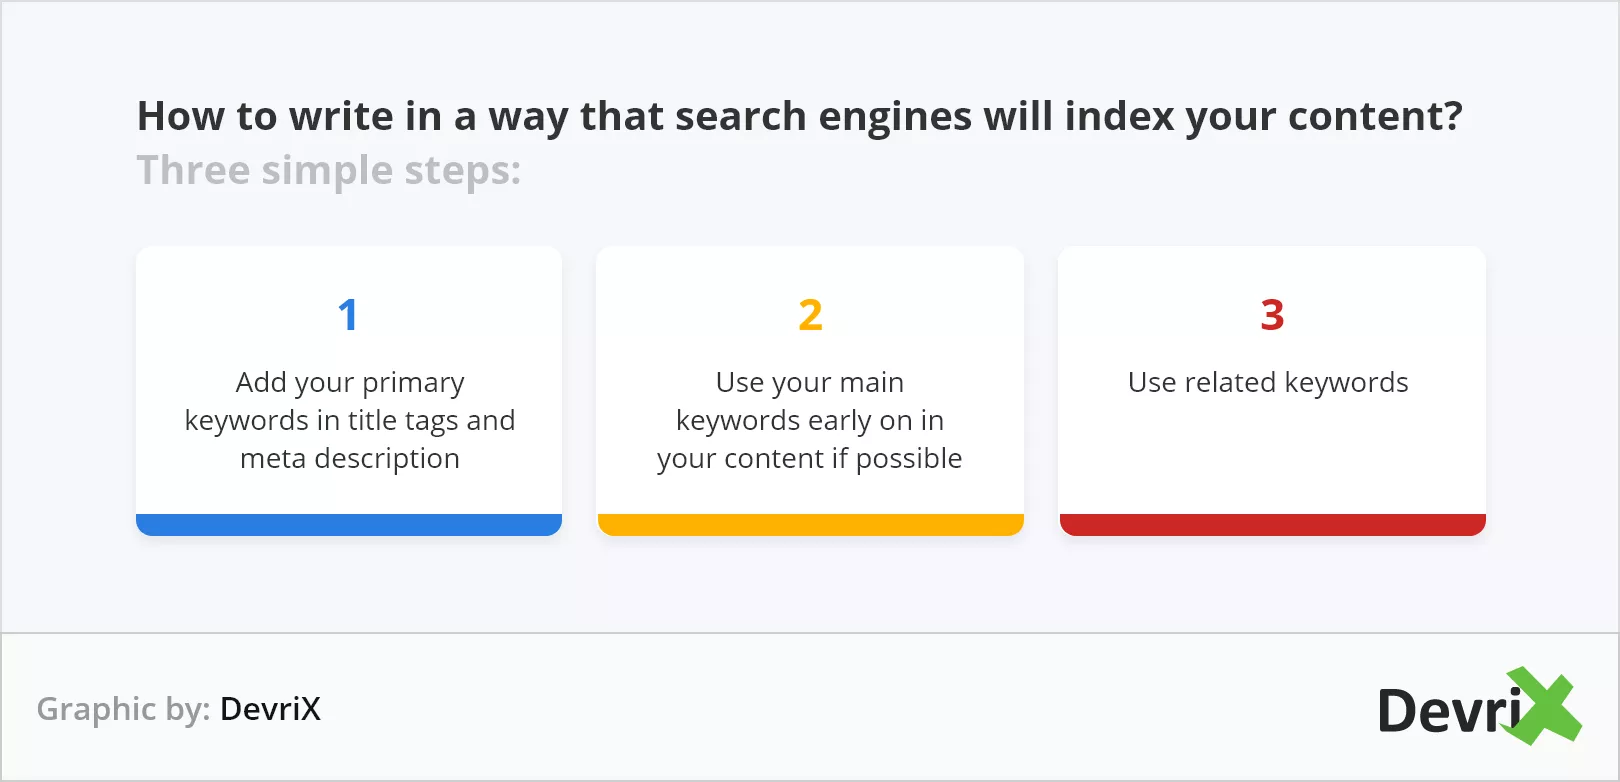Click the DevriX name after 'Graphic by:'
The height and width of the screenshot is (782, 1620).
(x=271, y=709)
